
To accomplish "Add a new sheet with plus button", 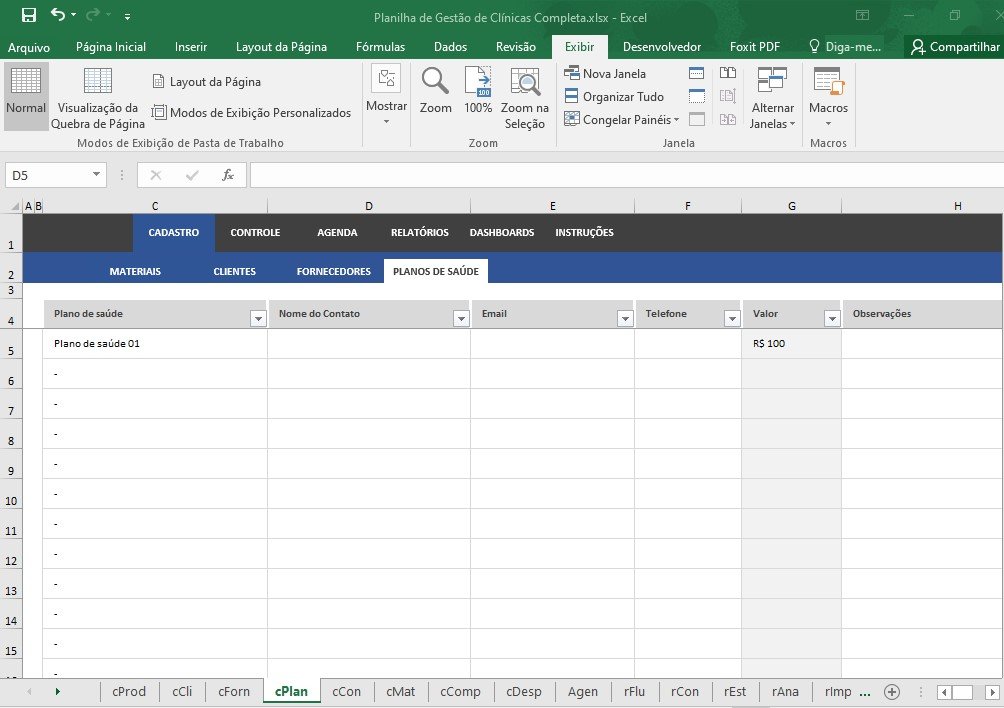I will tap(892, 691).
